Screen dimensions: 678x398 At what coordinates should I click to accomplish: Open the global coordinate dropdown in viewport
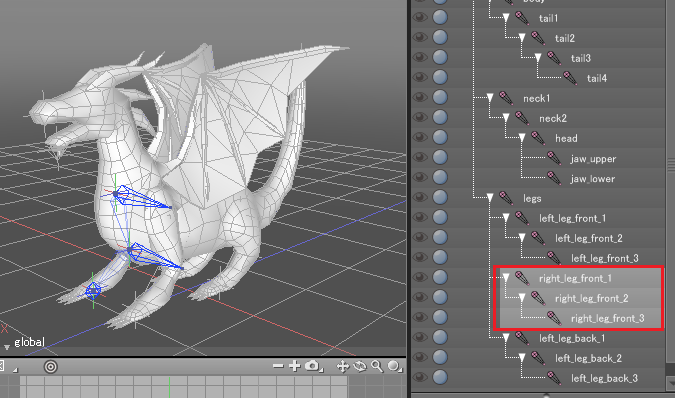(x=7, y=347)
